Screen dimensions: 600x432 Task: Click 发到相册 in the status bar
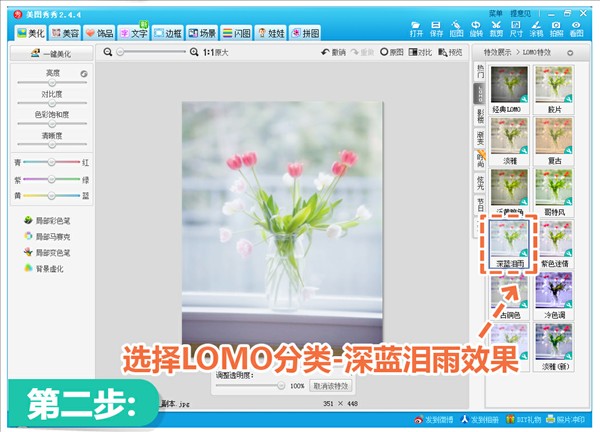pyautogui.click(x=479, y=419)
